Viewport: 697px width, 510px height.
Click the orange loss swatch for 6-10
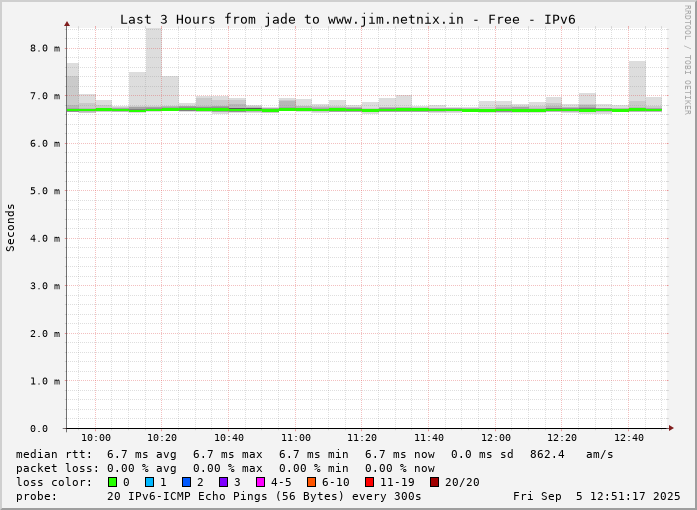click(x=312, y=482)
